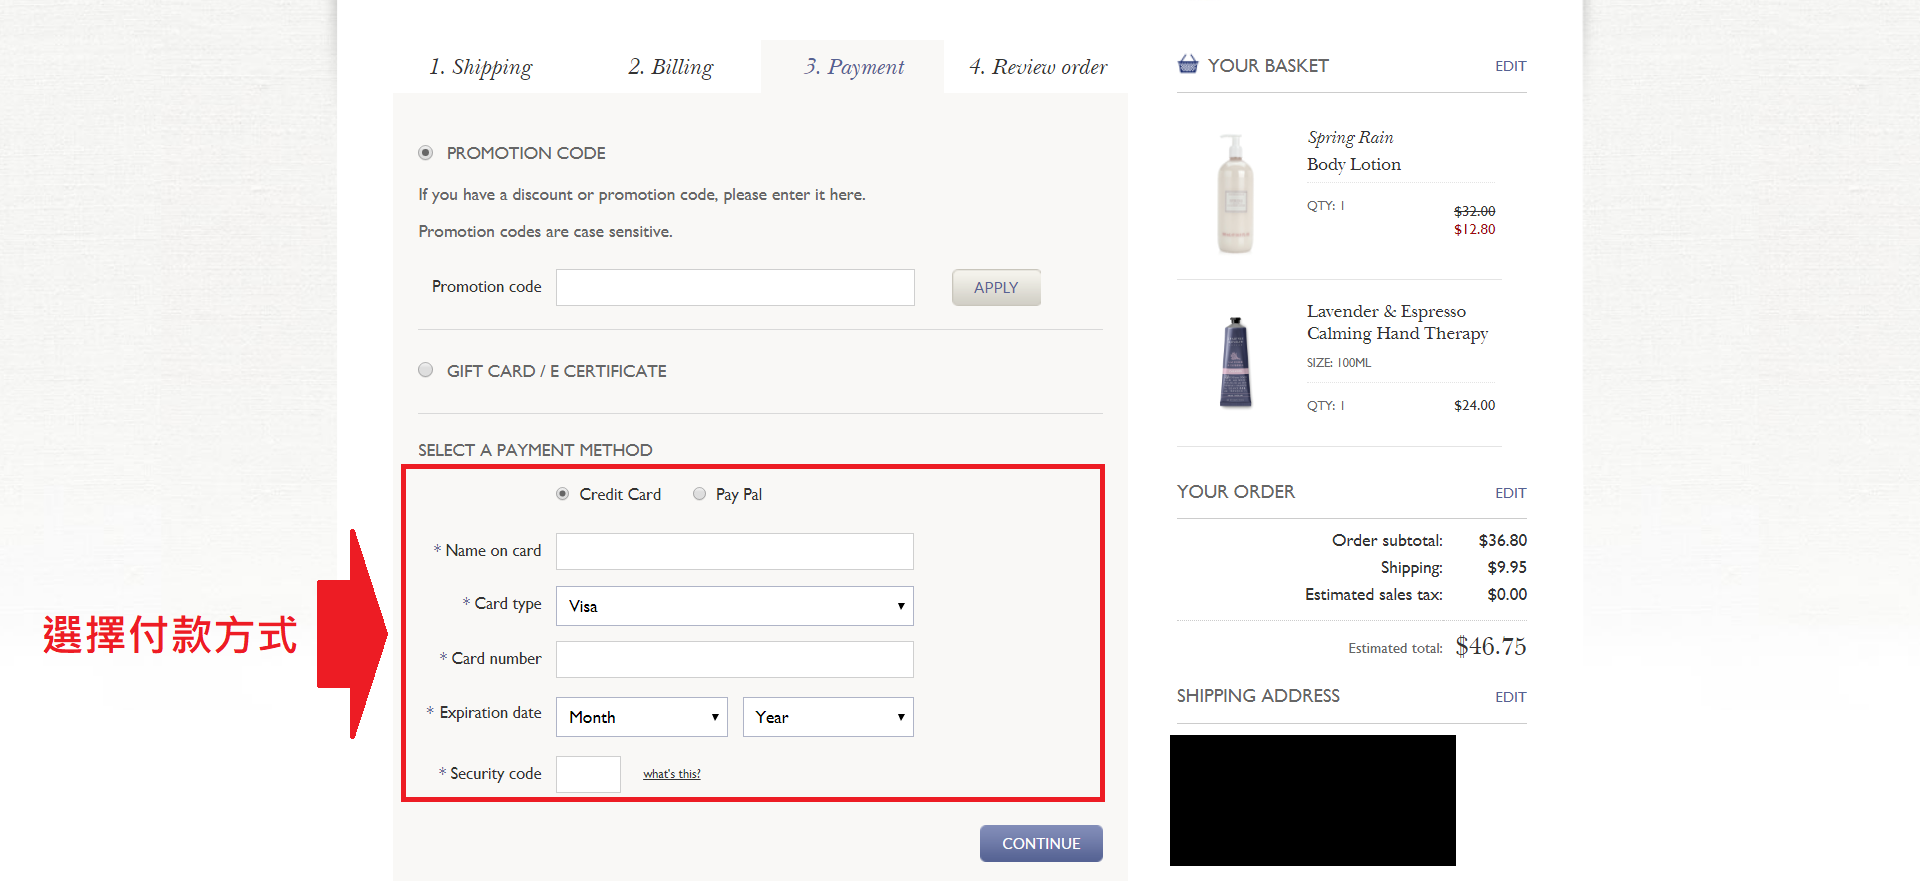1920x881 pixels.
Task: Select the Gift Card / E Certificate option
Action: (426, 370)
